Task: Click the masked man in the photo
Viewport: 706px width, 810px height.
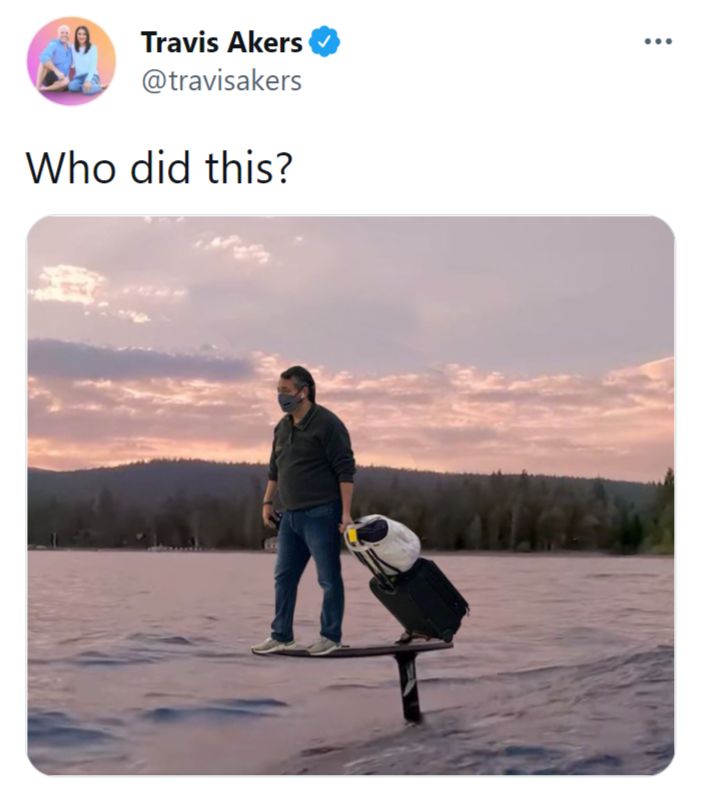Action: (310, 480)
